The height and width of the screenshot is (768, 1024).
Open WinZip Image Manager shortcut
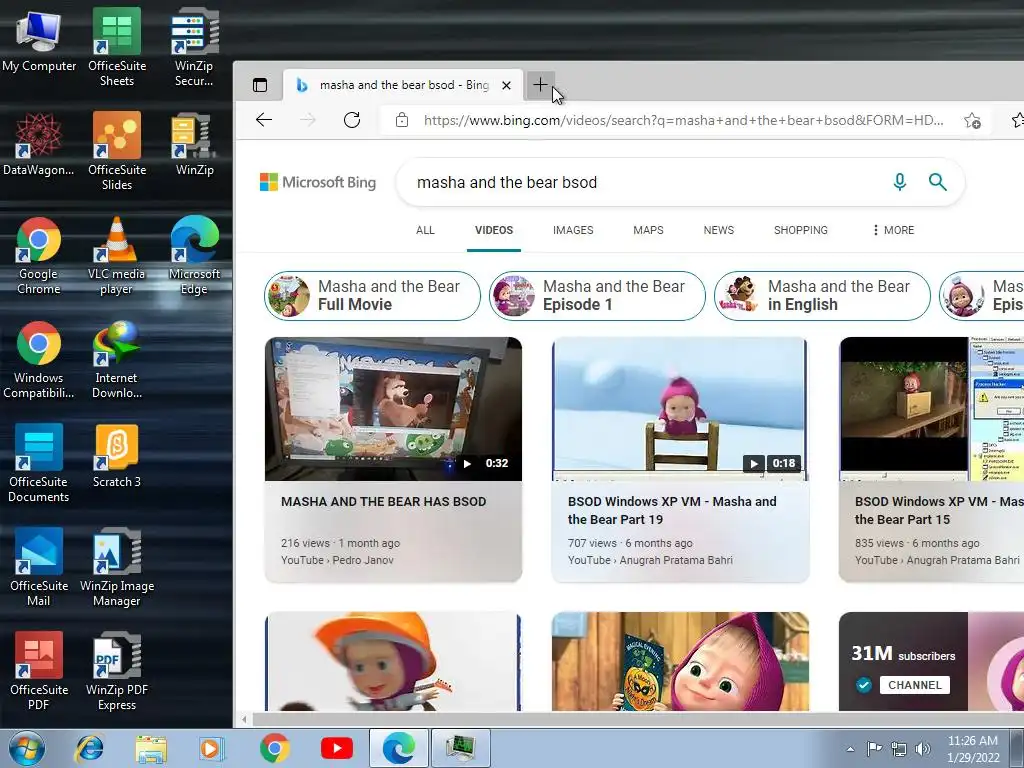click(x=116, y=567)
